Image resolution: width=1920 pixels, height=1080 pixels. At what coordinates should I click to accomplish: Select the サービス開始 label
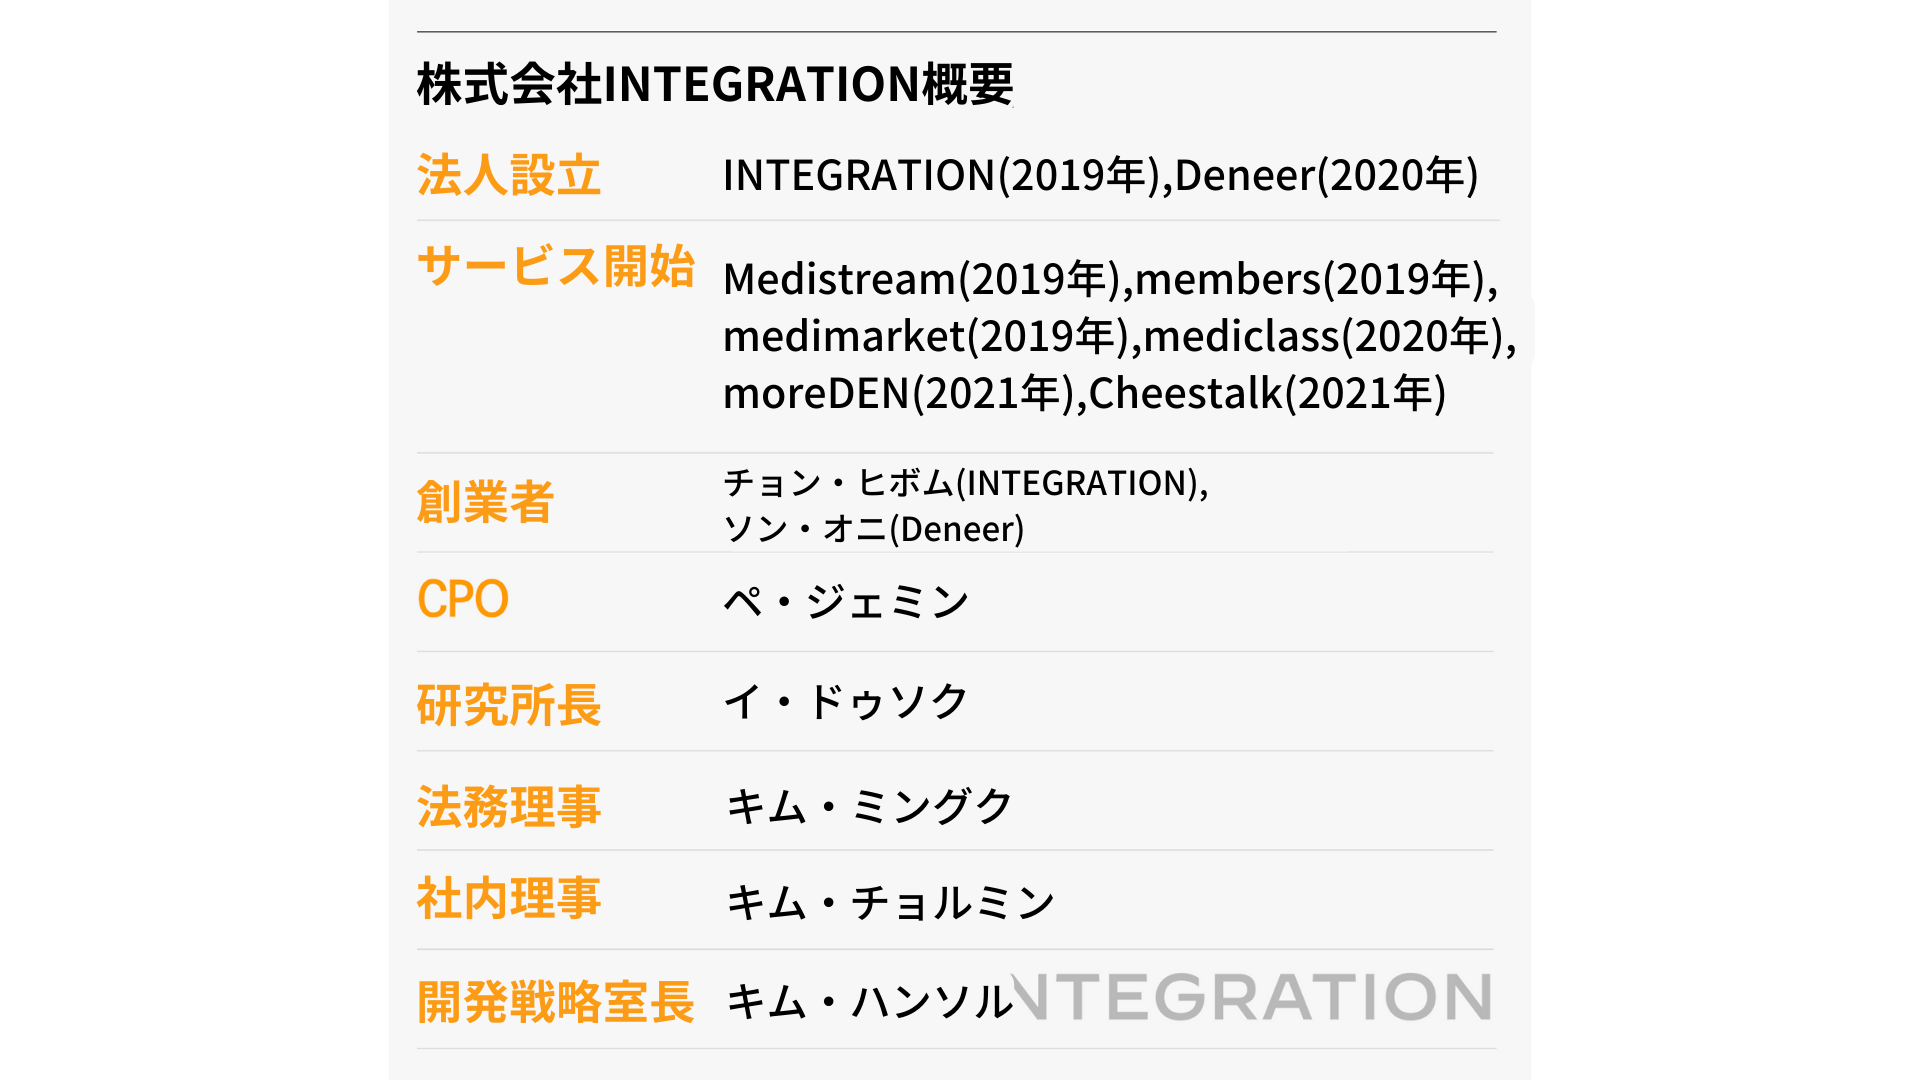click(x=556, y=267)
